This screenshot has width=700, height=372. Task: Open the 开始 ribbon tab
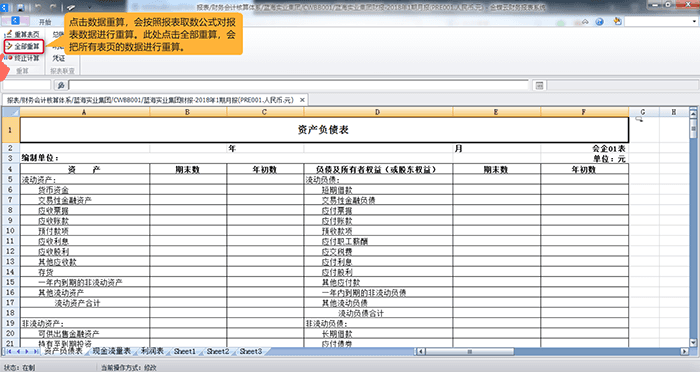tap(45, 21)
